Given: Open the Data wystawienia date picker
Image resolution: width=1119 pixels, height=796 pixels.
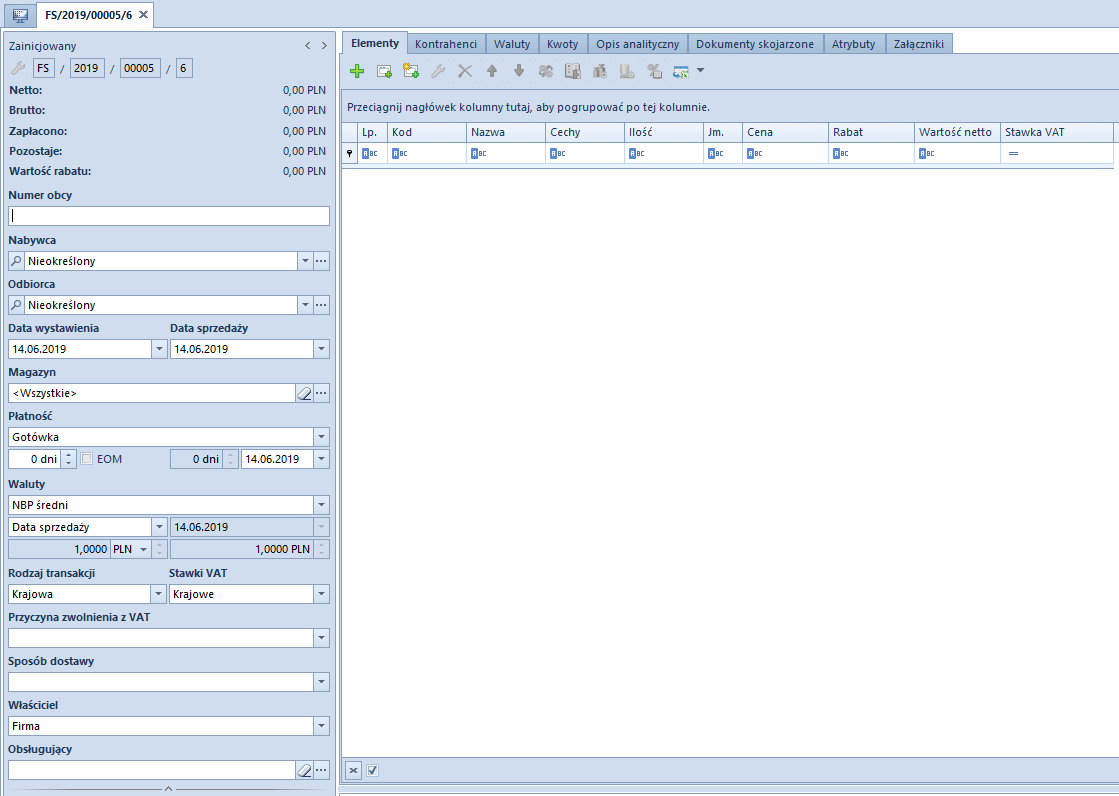Looking at the screenshot, I should (159, 349).
